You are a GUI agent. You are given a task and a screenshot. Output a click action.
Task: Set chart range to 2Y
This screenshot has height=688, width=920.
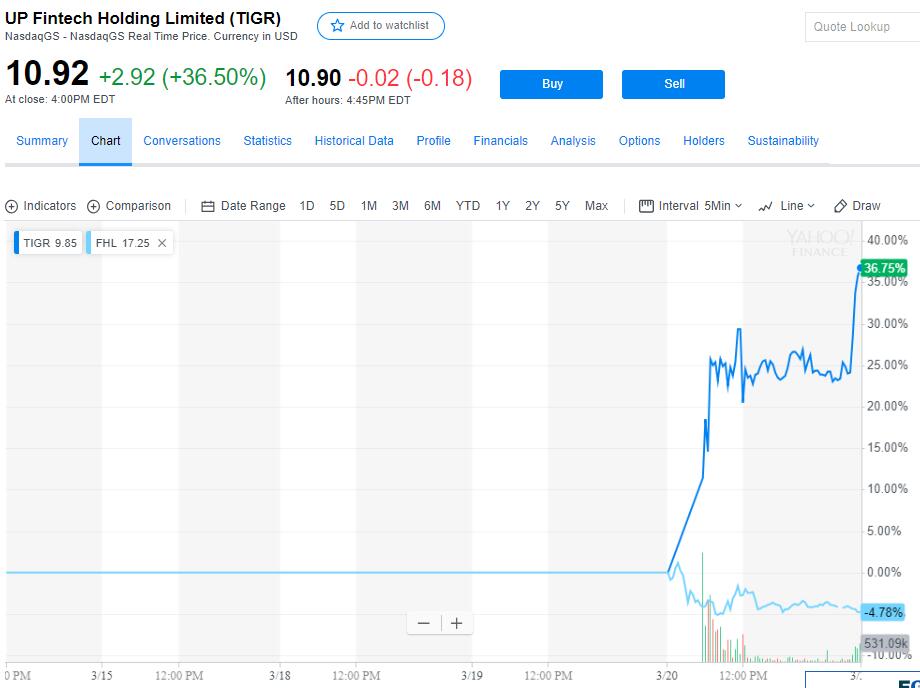(532, 206)
